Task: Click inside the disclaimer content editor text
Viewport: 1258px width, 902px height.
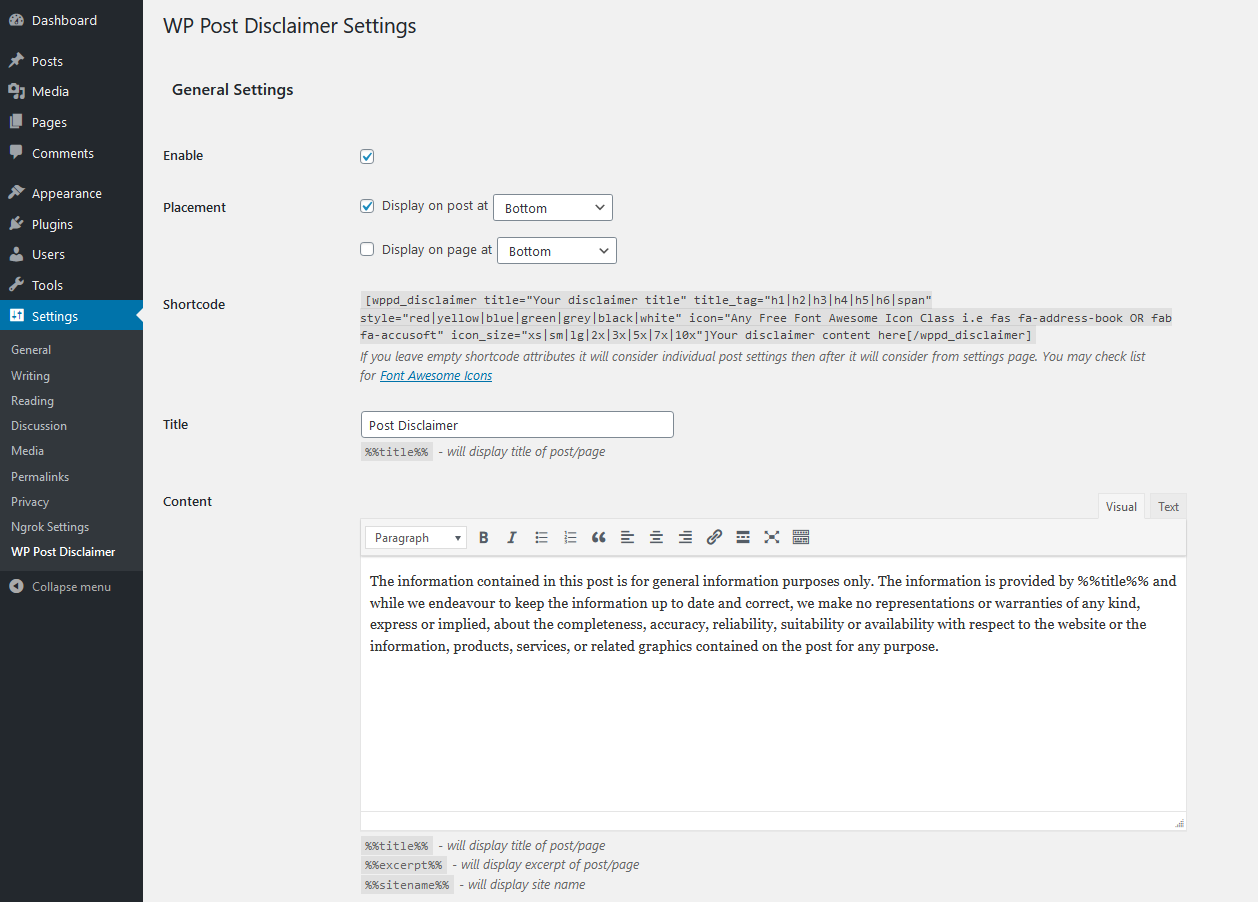Action: click(x=773, y=613)
